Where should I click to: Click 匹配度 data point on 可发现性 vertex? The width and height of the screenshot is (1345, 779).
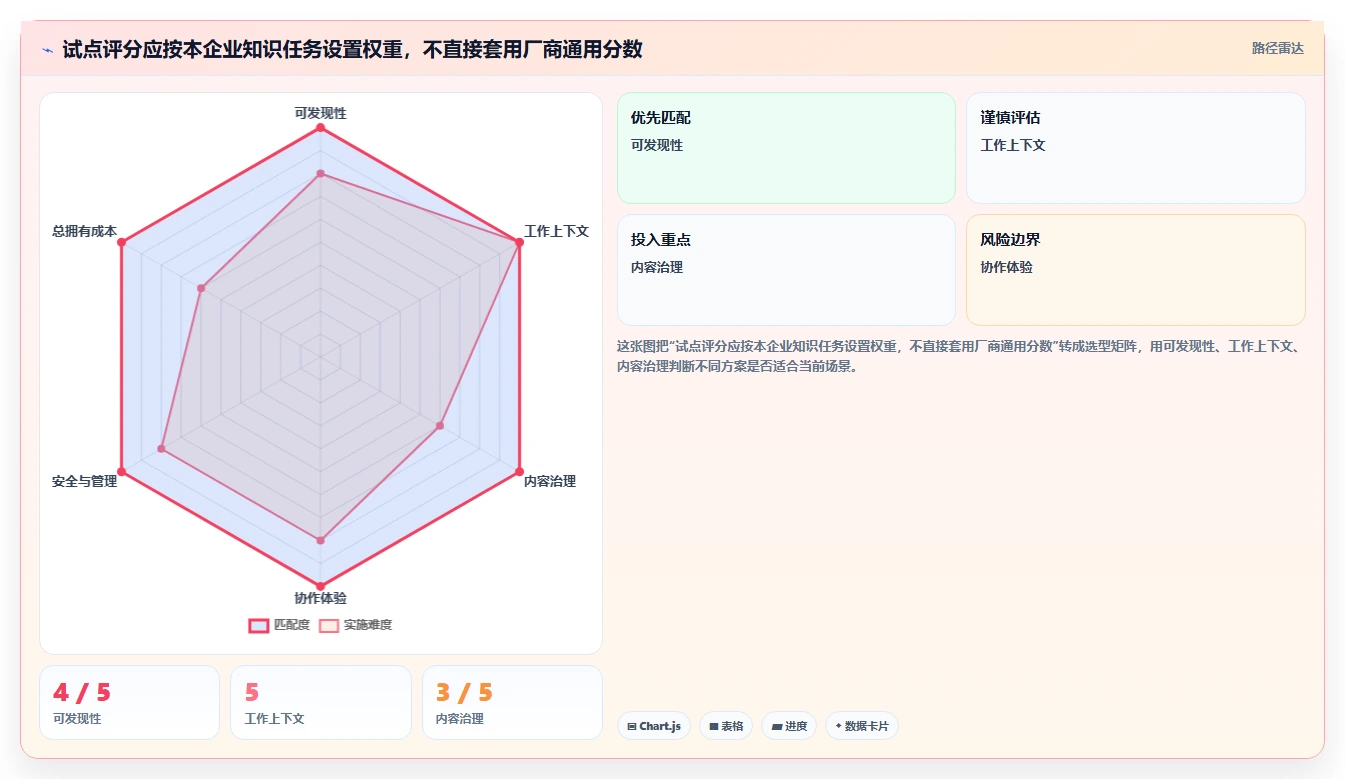[x=320, y=128]
